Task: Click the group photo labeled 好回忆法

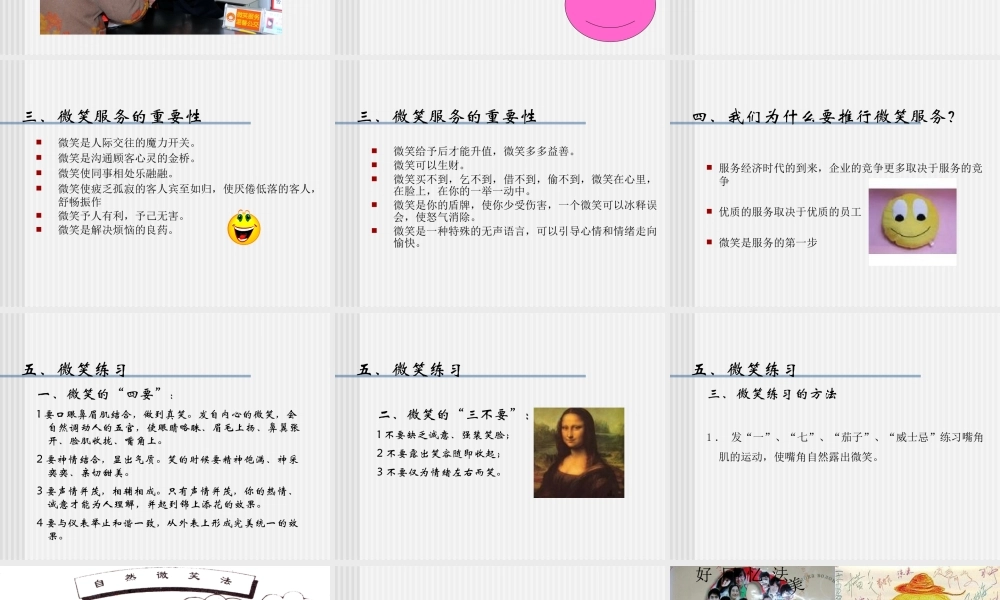Action: click(x=752, y=583)
